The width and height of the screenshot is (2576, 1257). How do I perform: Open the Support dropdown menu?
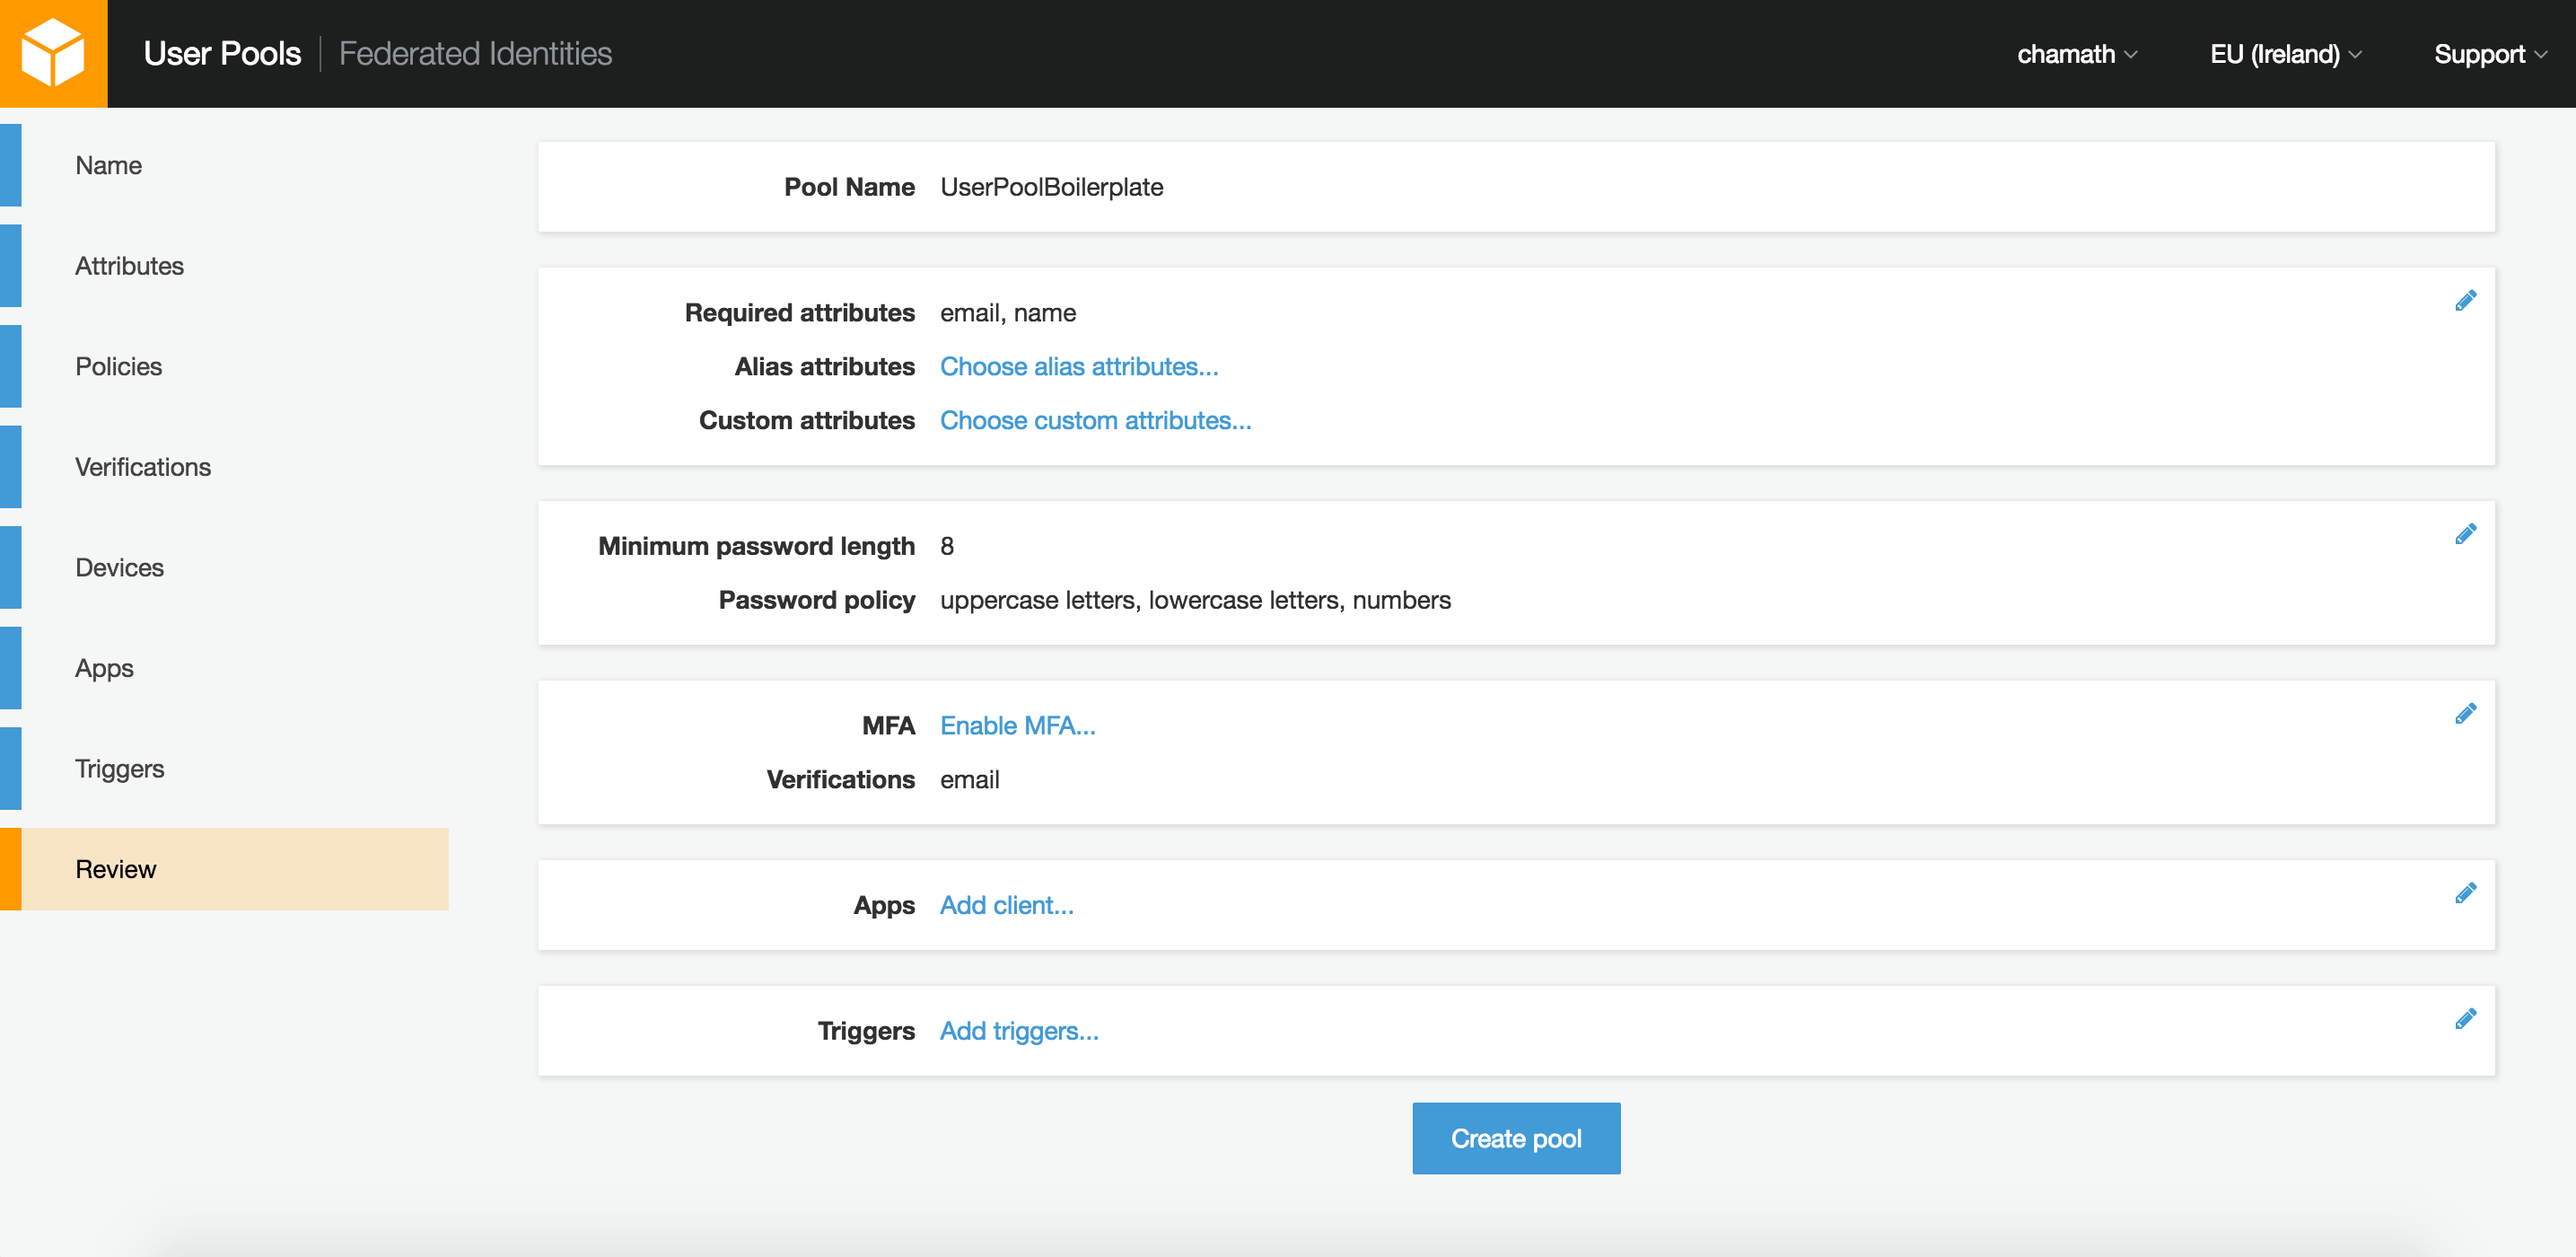2489,54
